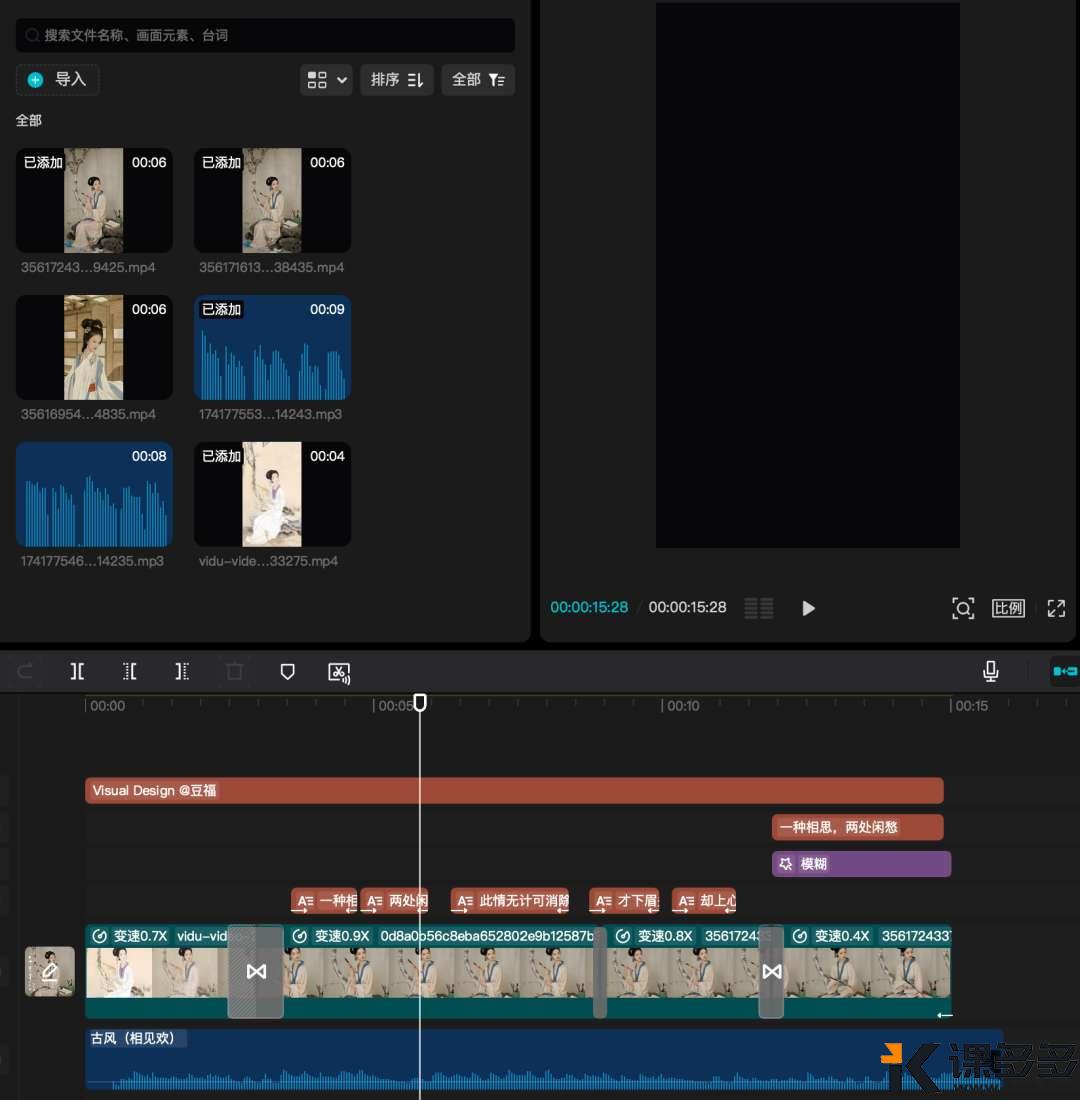Select the 古风（相见欢）audio track
The height and width of the screenshot is (1100, 1080).
[544, 1059]
